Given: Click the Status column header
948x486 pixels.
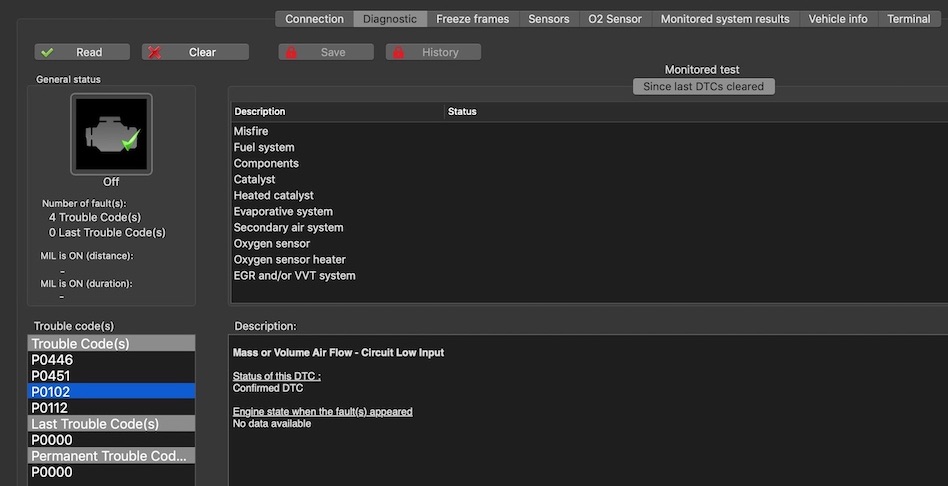Looking at the screenshot, I should point(462,112).
